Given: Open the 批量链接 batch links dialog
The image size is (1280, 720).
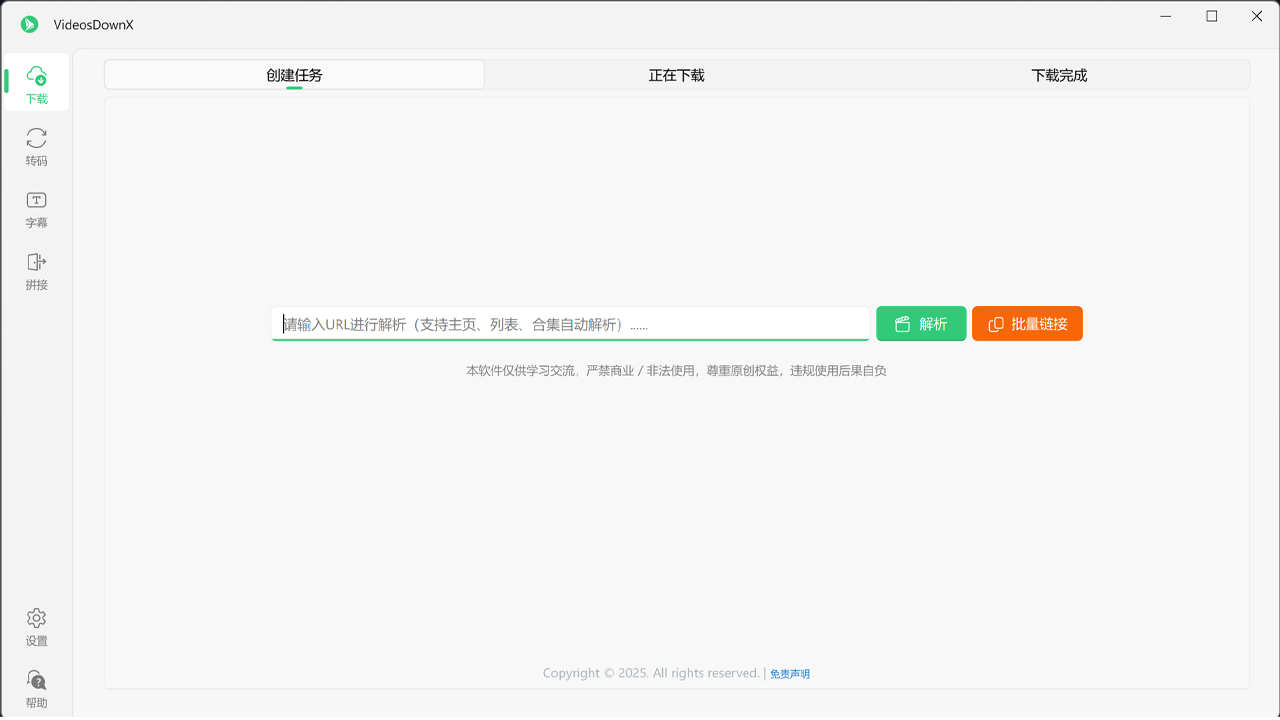Looking at the screenshot, I should coord(1027,323).
